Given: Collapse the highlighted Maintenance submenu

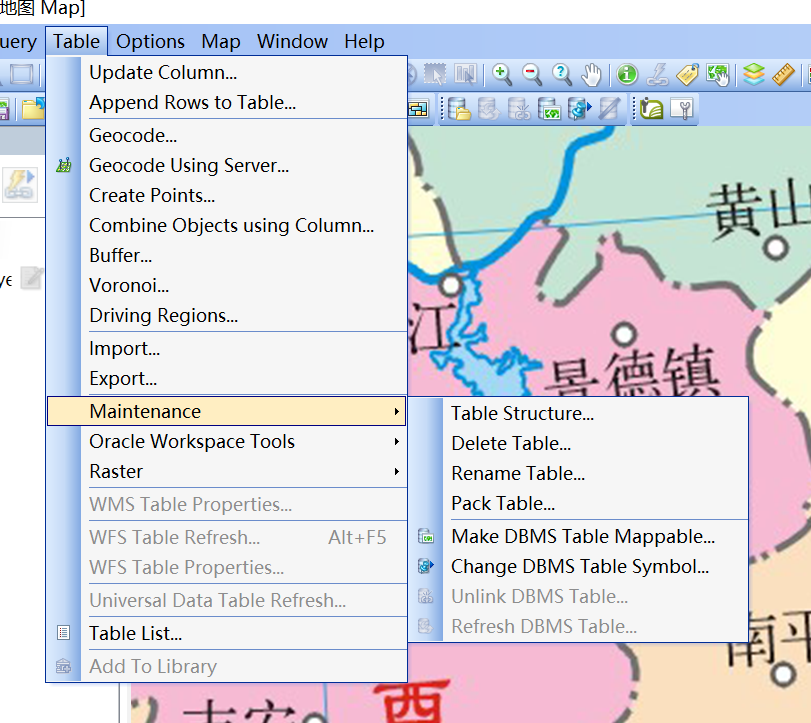Looking at the screenshot, I should 227,412.
